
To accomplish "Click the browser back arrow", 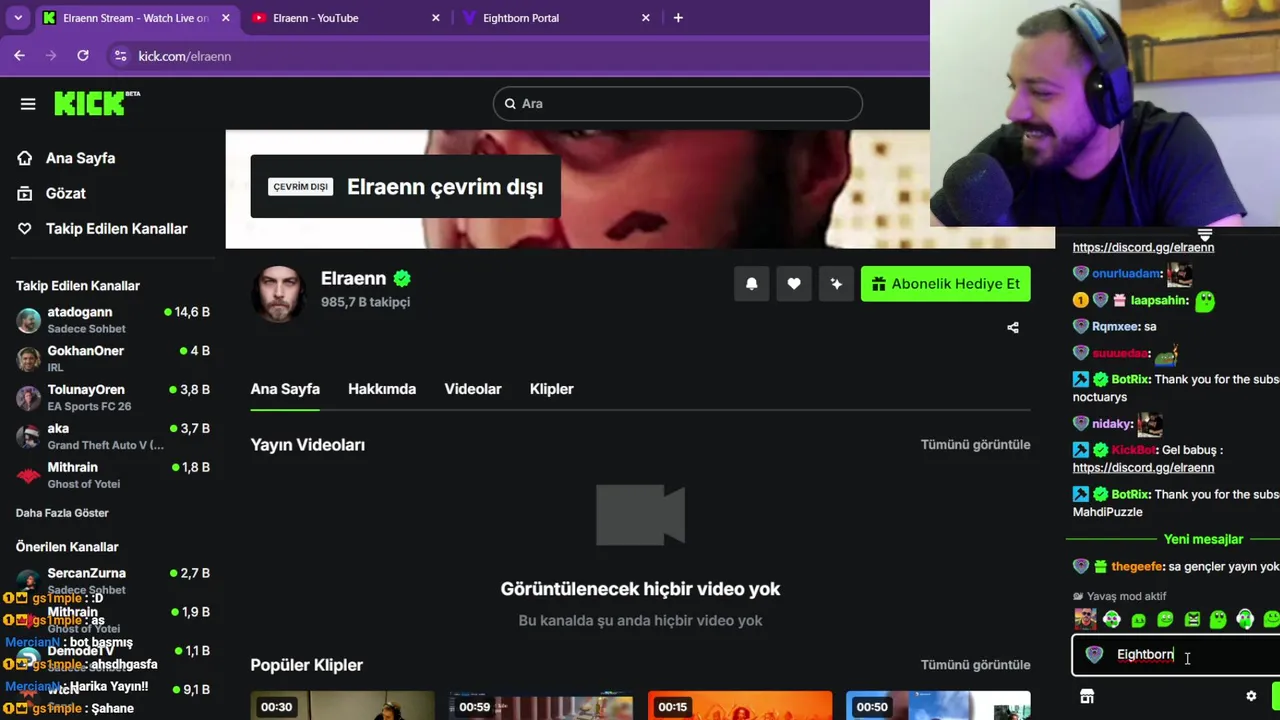I will [19, 56].
